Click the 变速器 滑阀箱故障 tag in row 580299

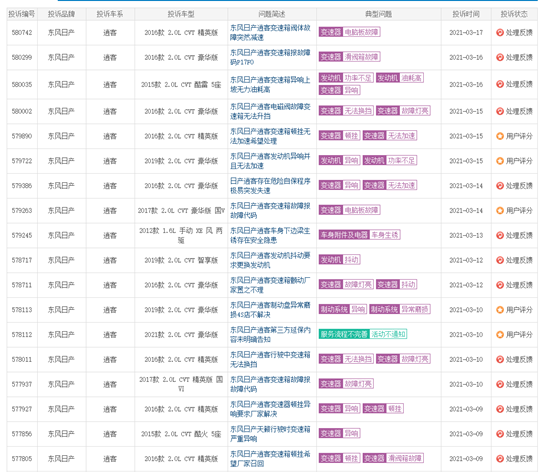tap(349, 57)
